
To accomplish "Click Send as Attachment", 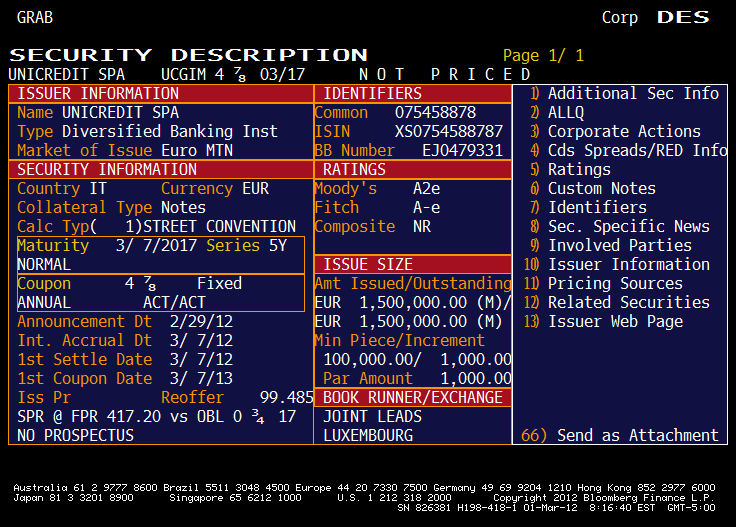I will 620,435.
